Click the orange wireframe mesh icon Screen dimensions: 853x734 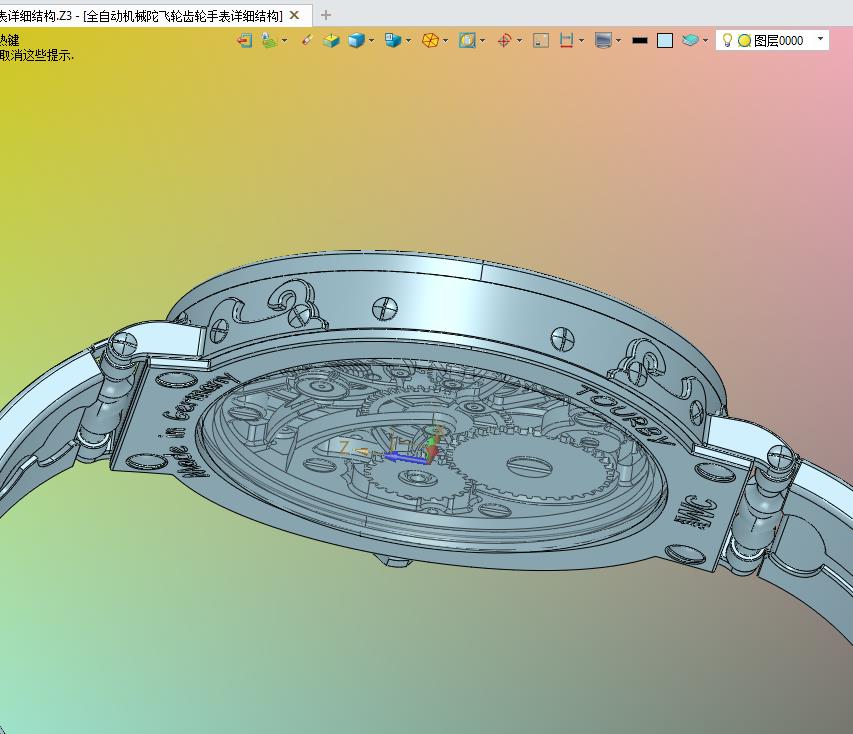[430, 40]
